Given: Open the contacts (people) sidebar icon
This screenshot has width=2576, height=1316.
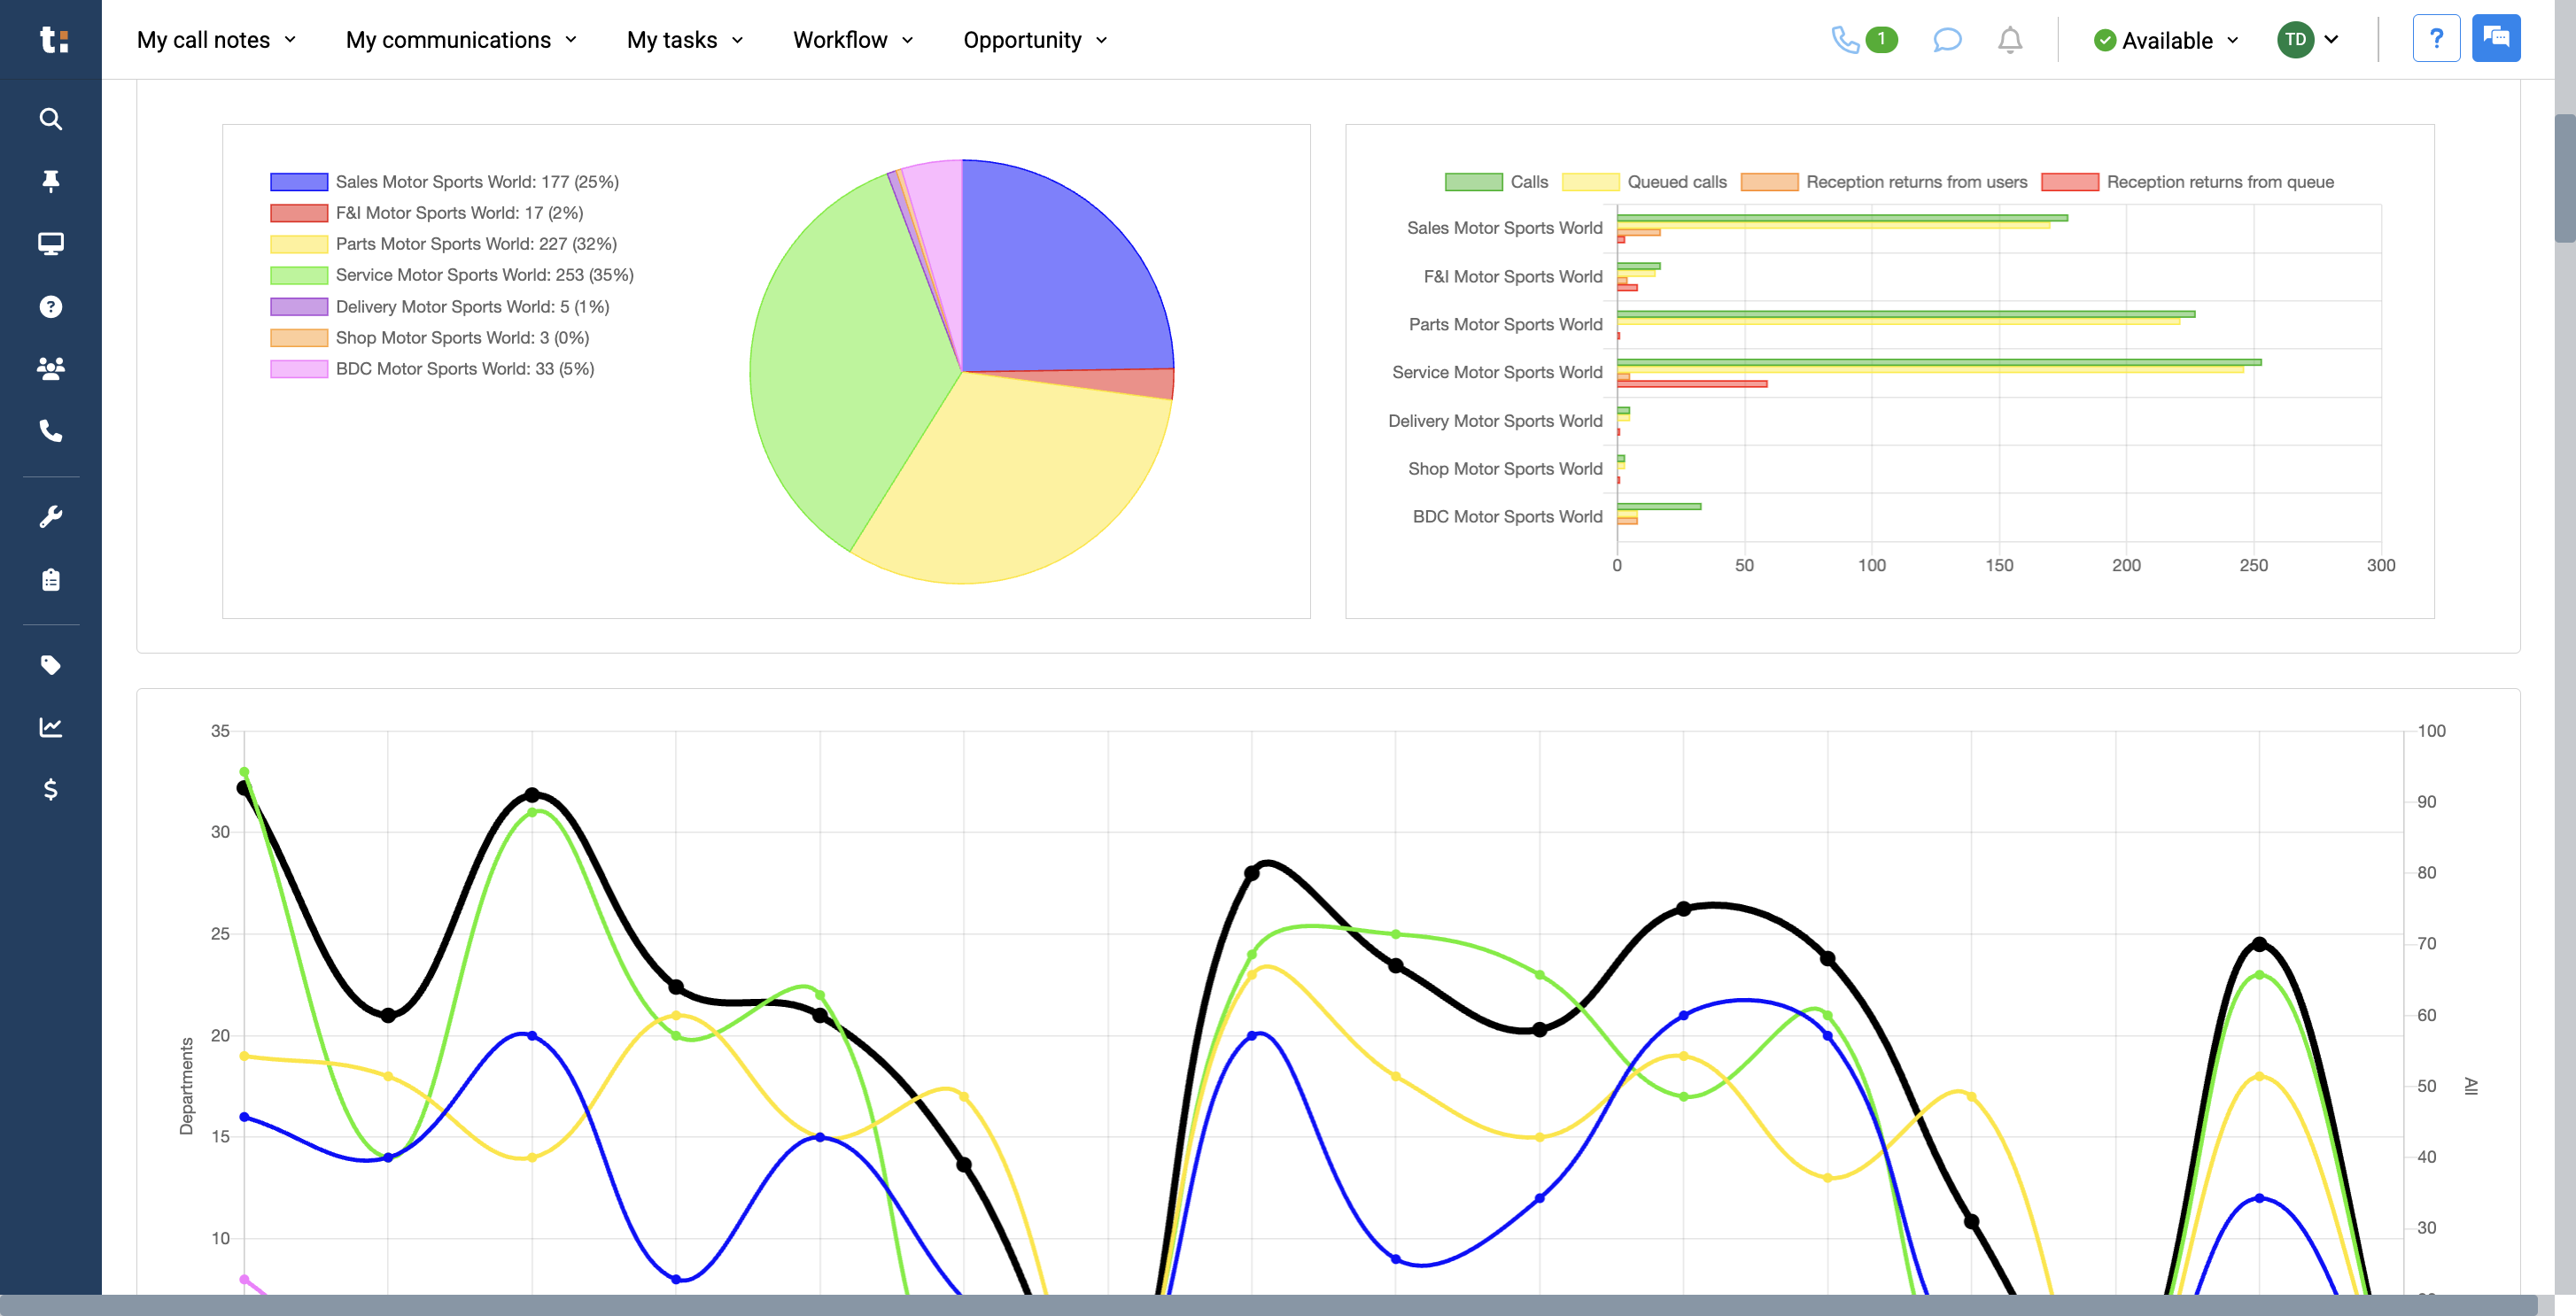Looking at the screenshot, I should tap(50, 368).
